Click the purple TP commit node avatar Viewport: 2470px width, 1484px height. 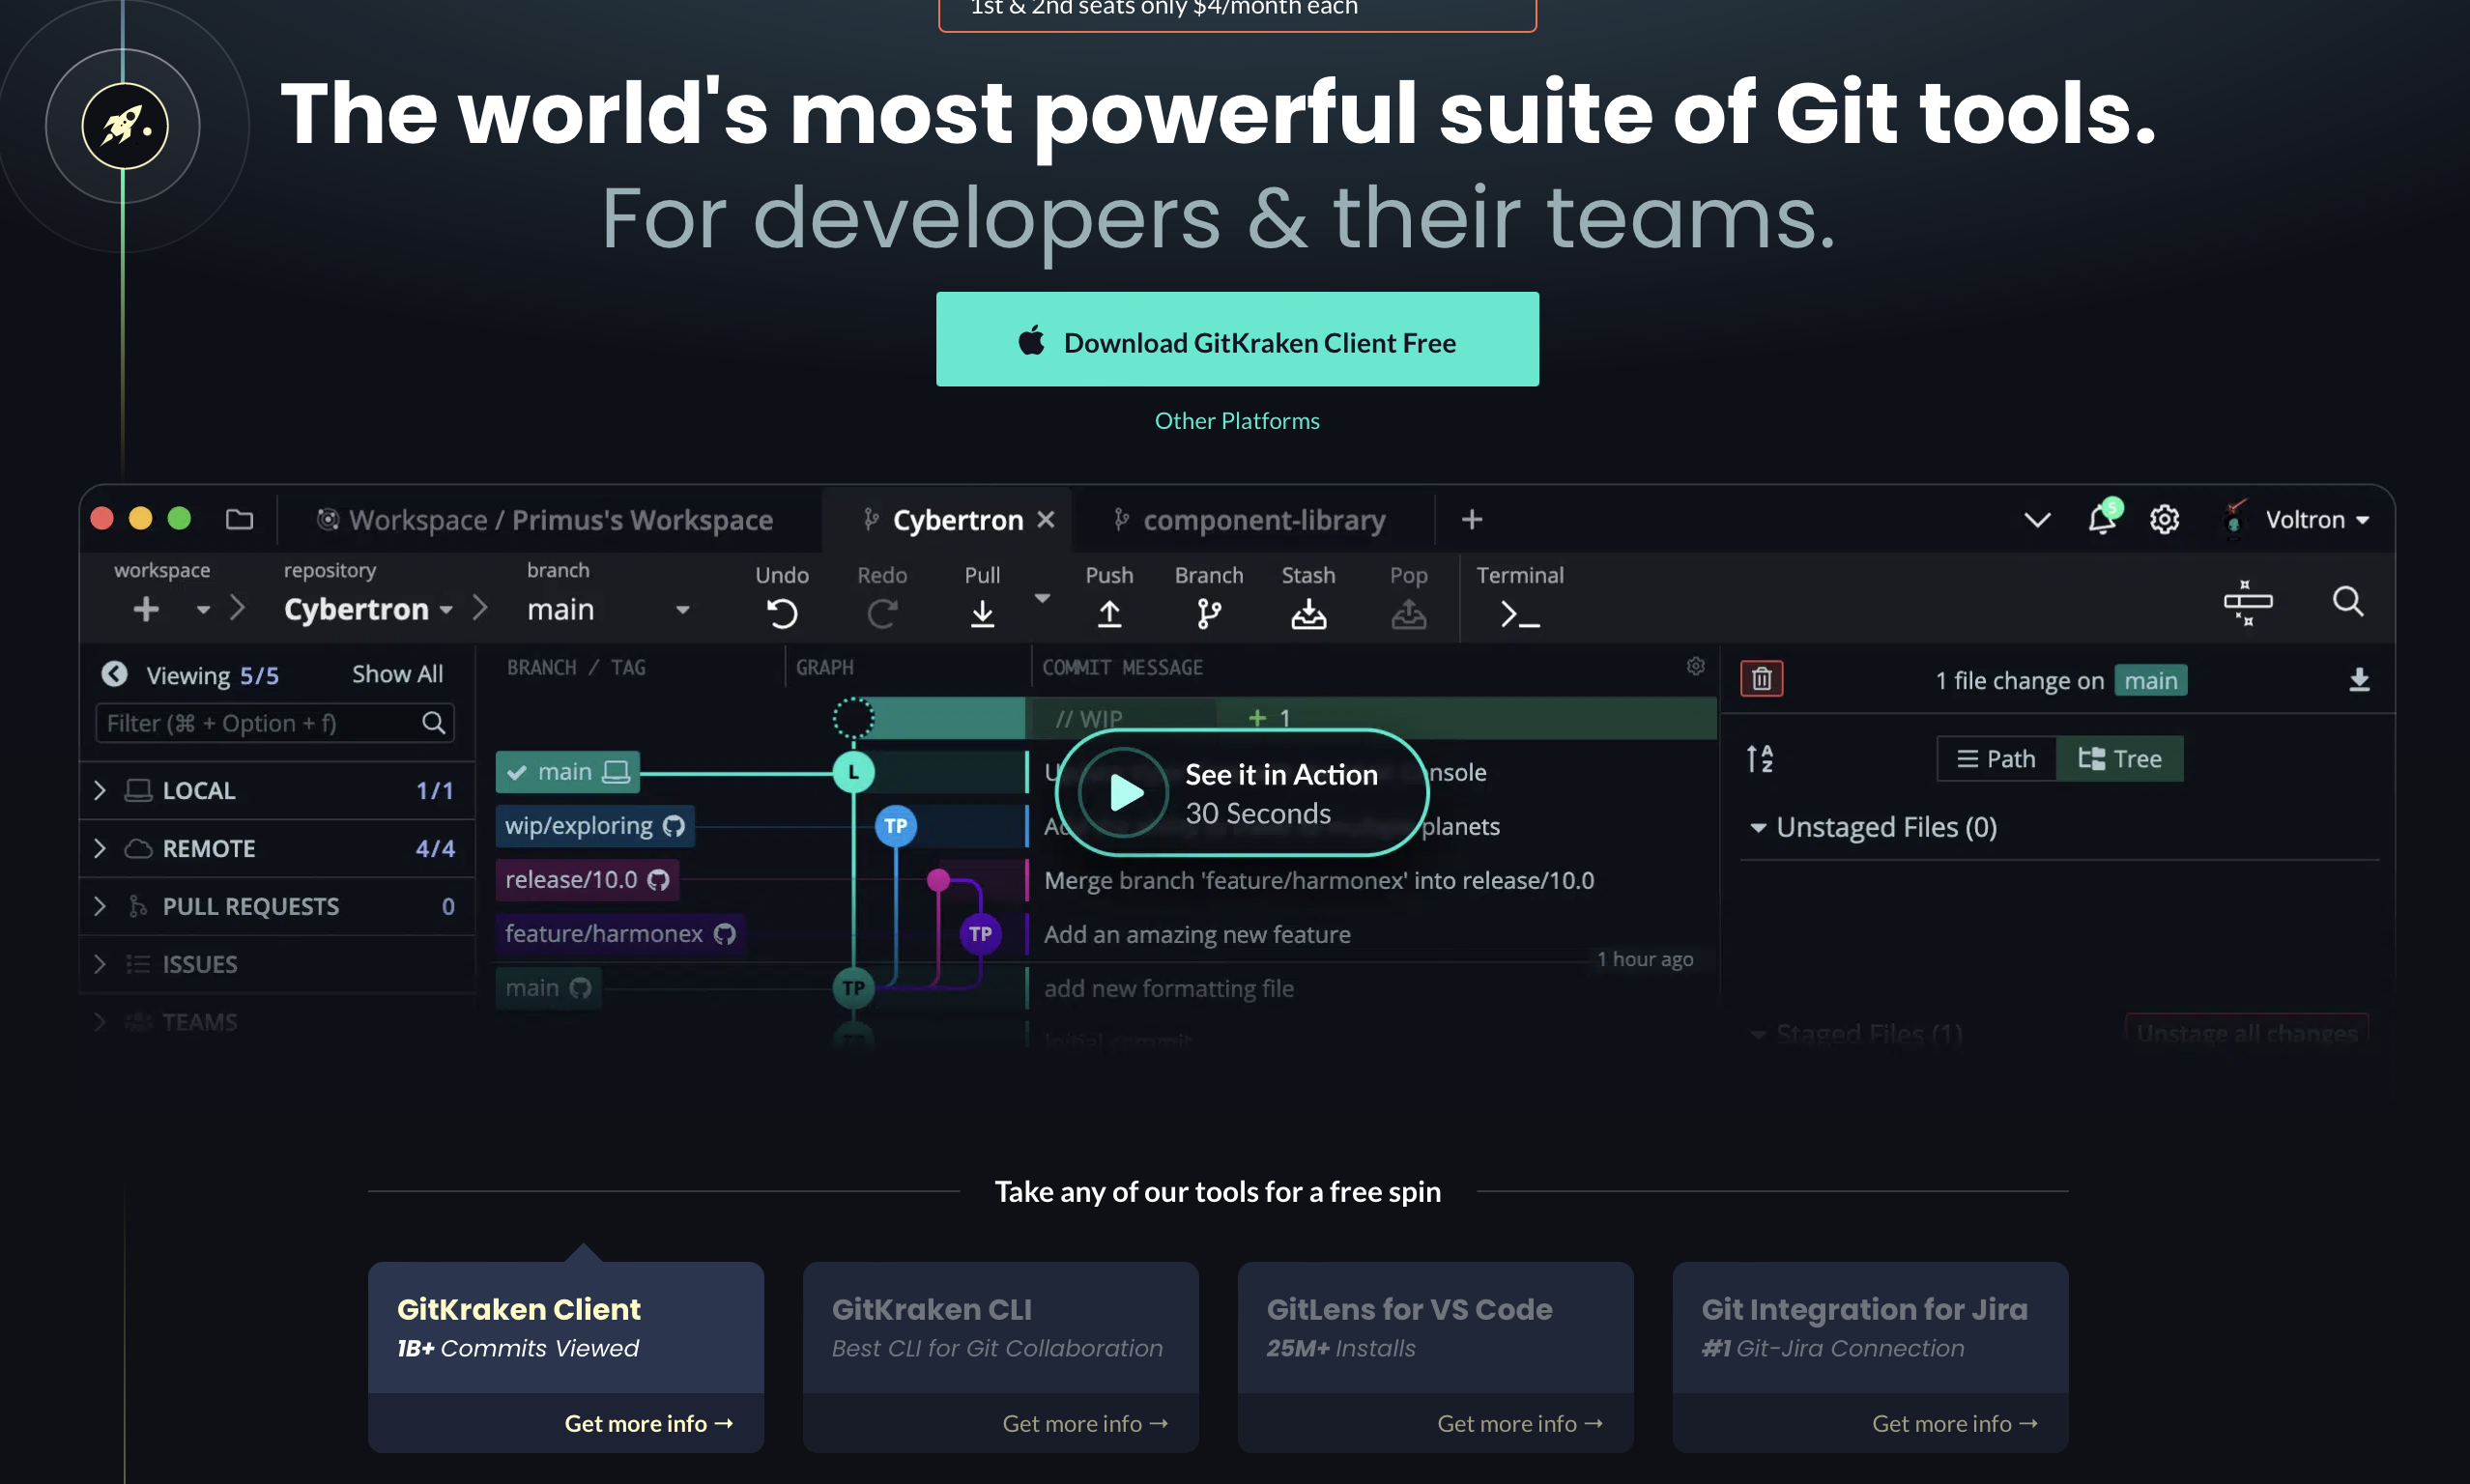click(980, 934)
